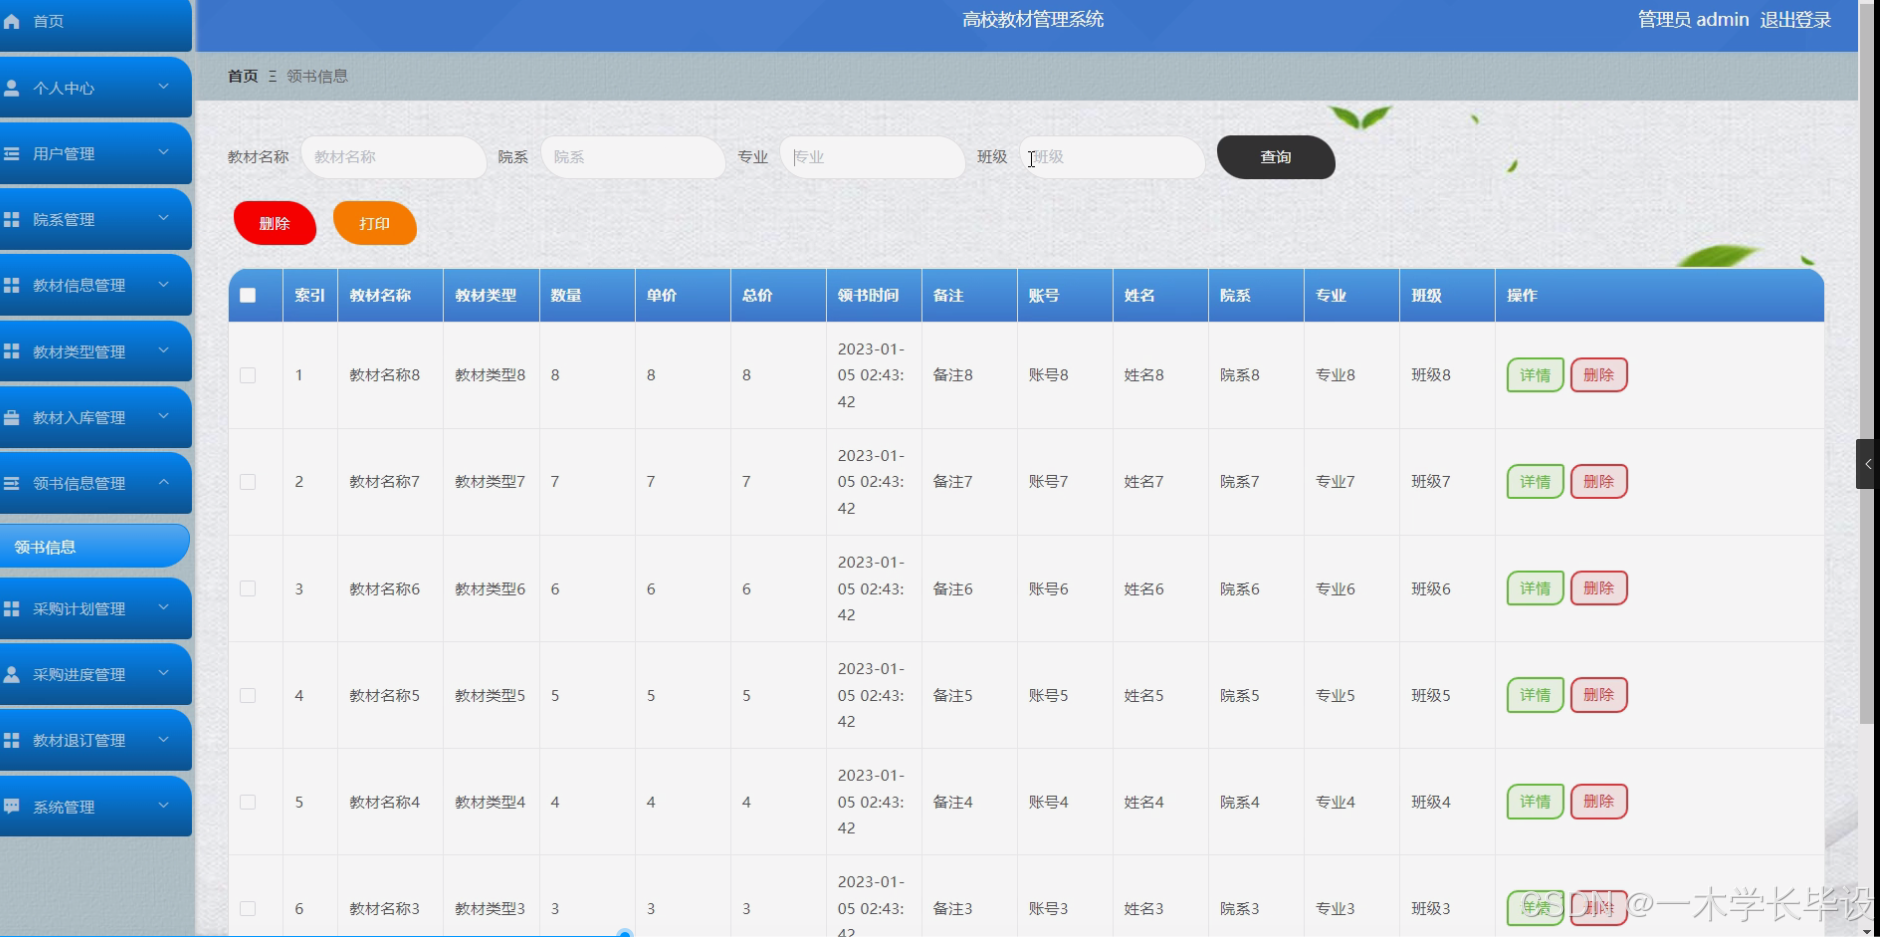This screenshot has width=1880, height=937.
Task: Click the chat icon for 系统管理
Action: click(12, 806)
